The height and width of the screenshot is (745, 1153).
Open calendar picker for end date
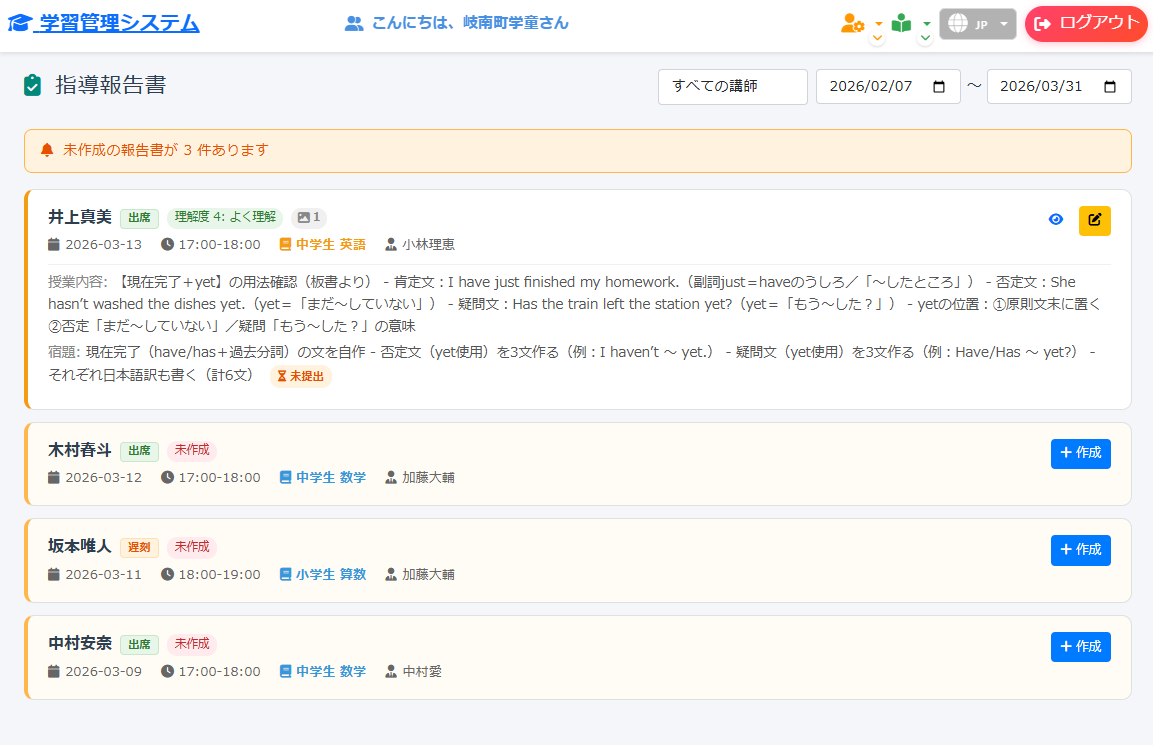coord(1110,87)
